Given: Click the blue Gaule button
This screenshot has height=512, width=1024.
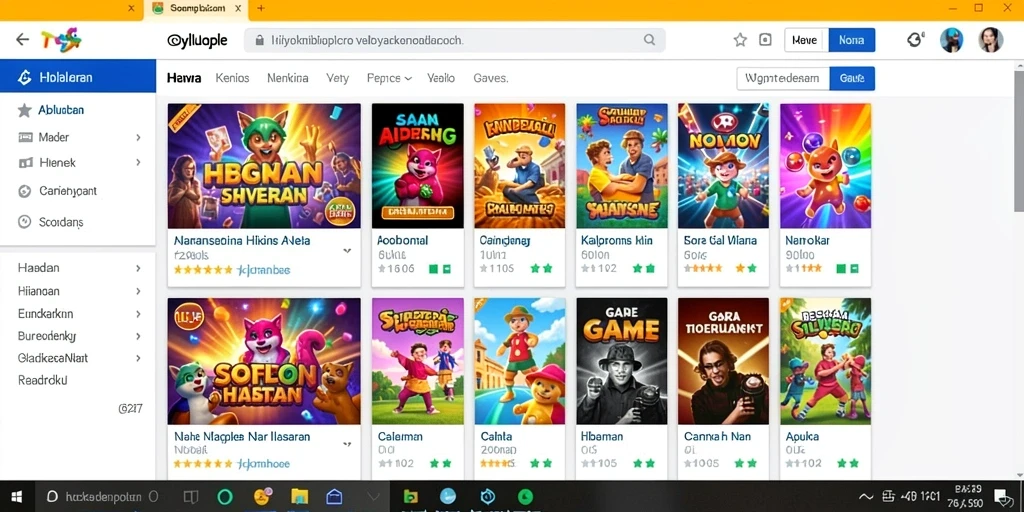Looking at the screenshot, I should 852,78.
